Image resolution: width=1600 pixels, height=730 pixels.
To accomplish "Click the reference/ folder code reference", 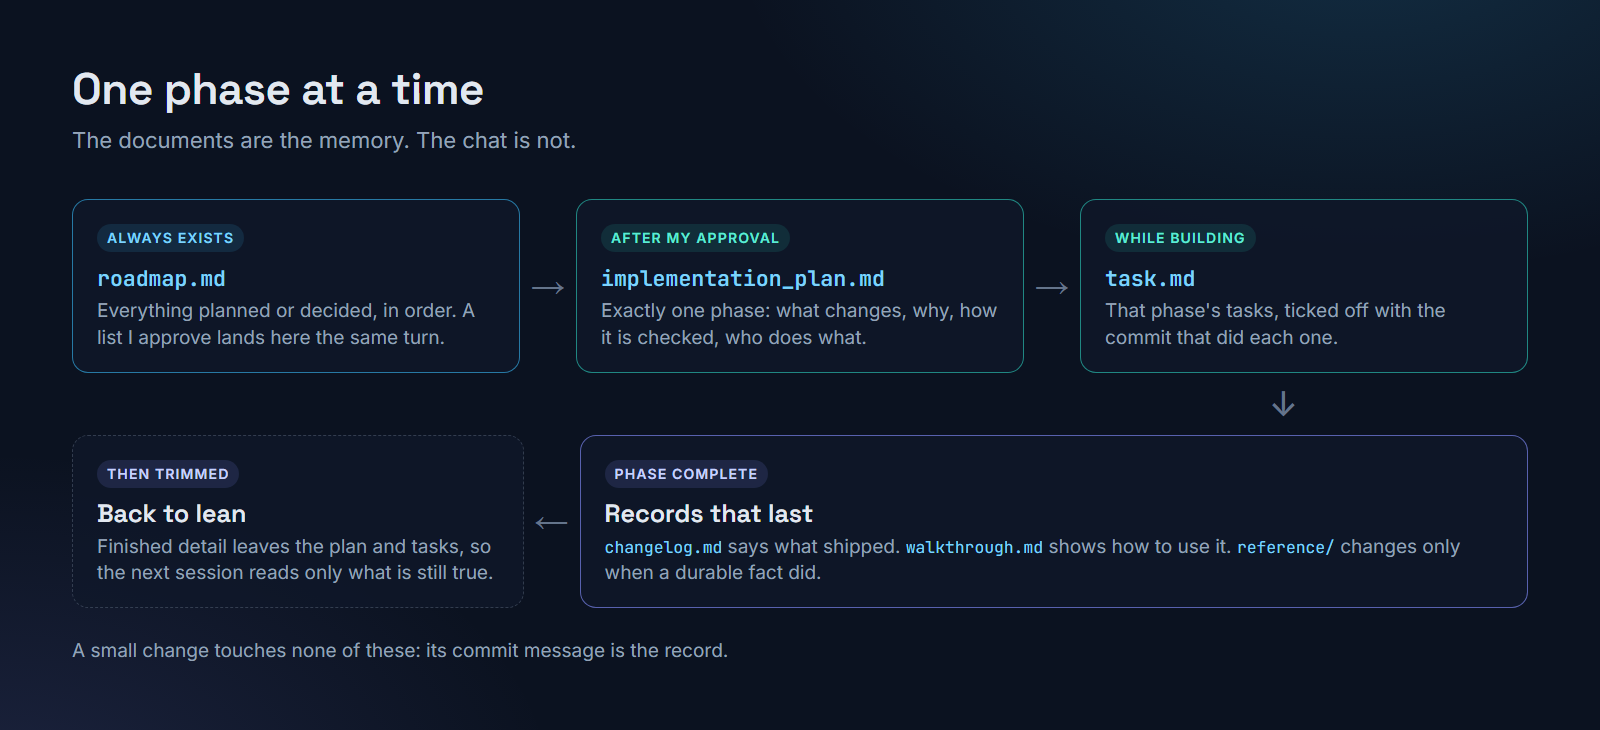I will tap(1285, 547).
